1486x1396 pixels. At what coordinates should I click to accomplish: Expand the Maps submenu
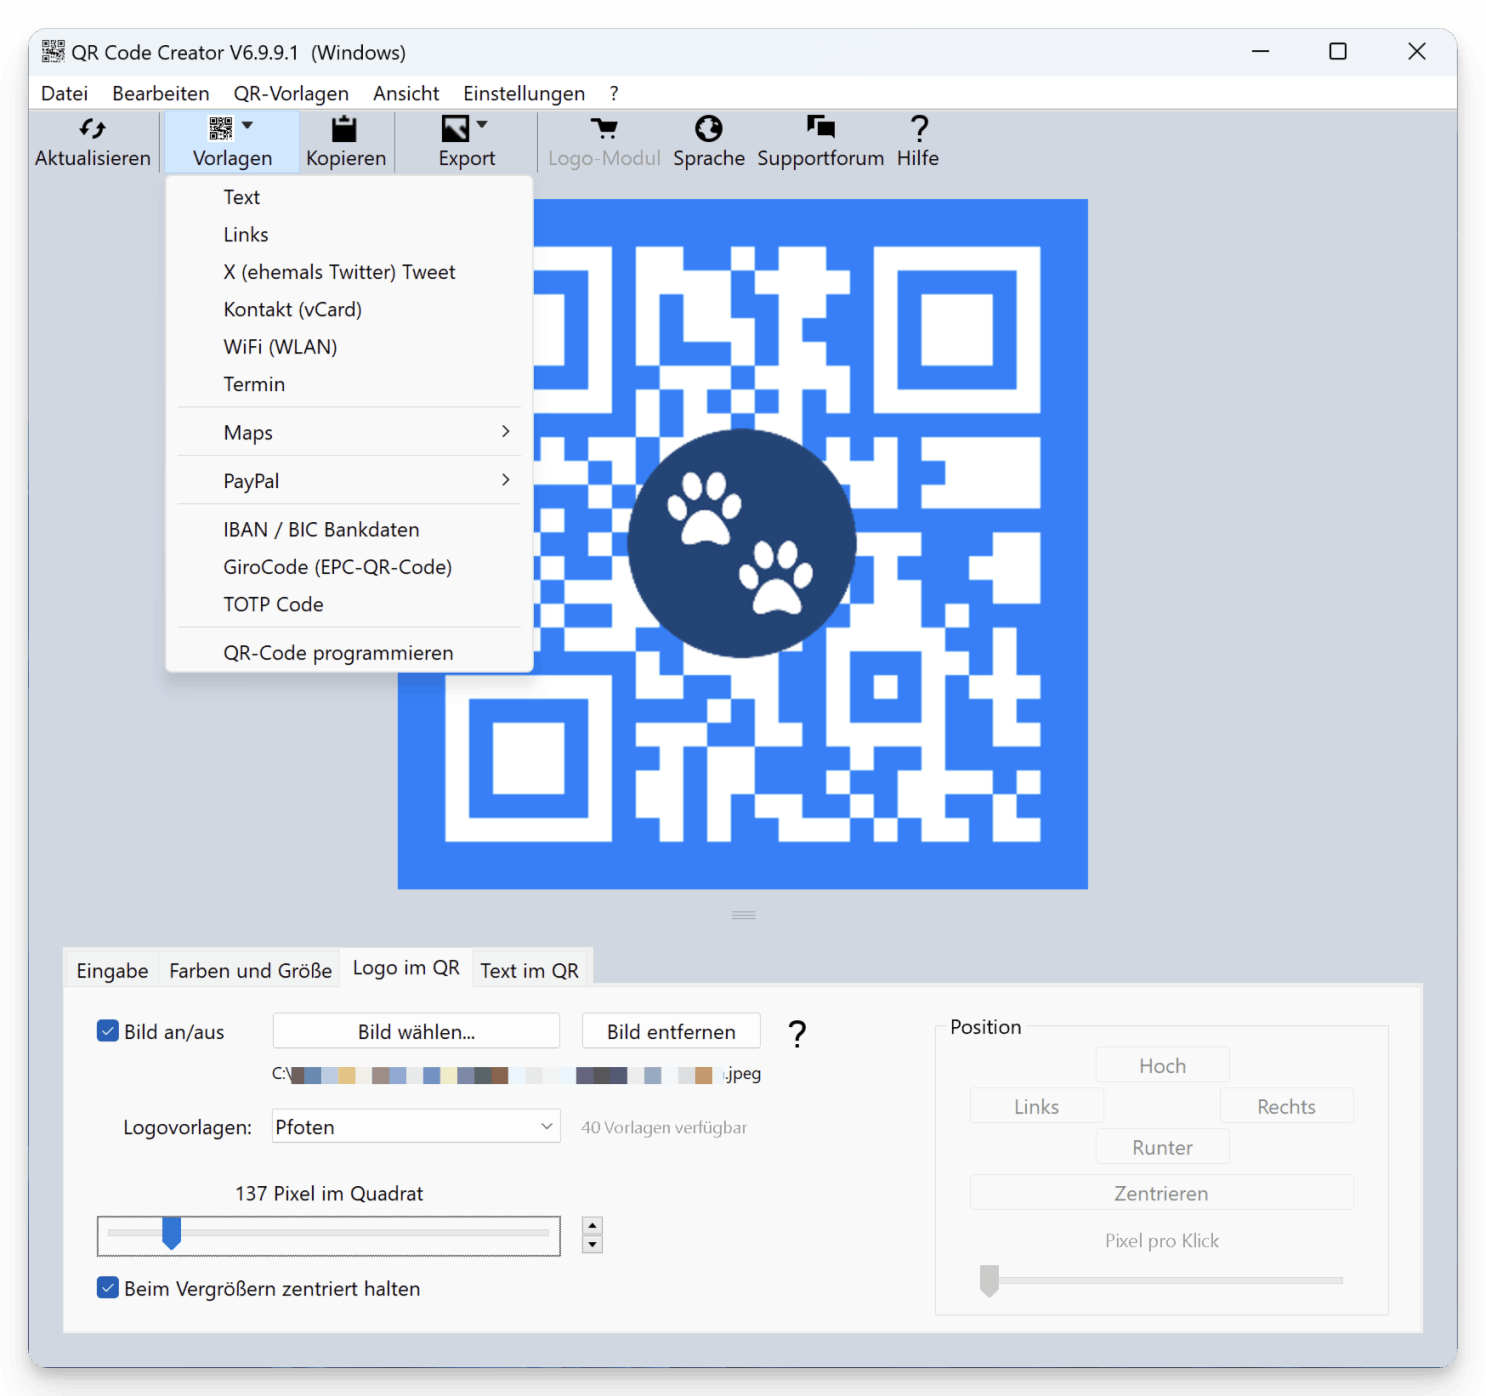click(x=350, y=432)
